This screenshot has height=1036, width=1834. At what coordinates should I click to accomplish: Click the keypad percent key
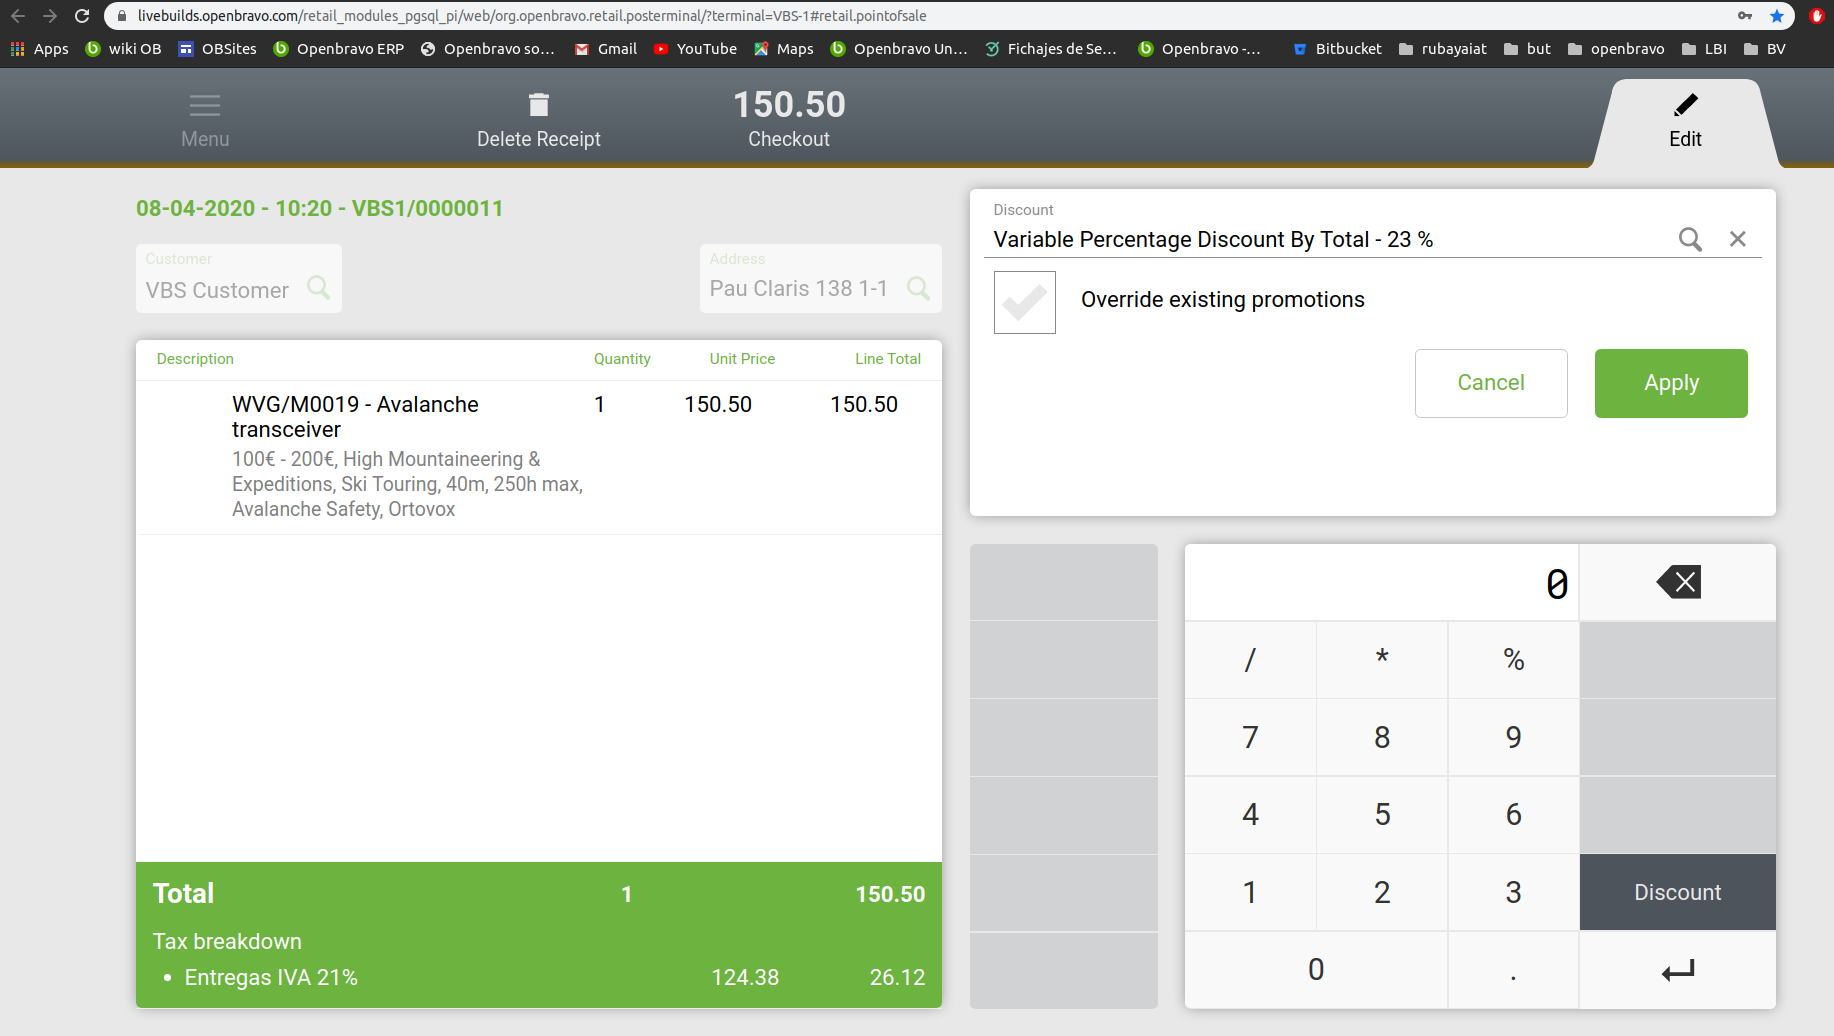[1513, 660]
